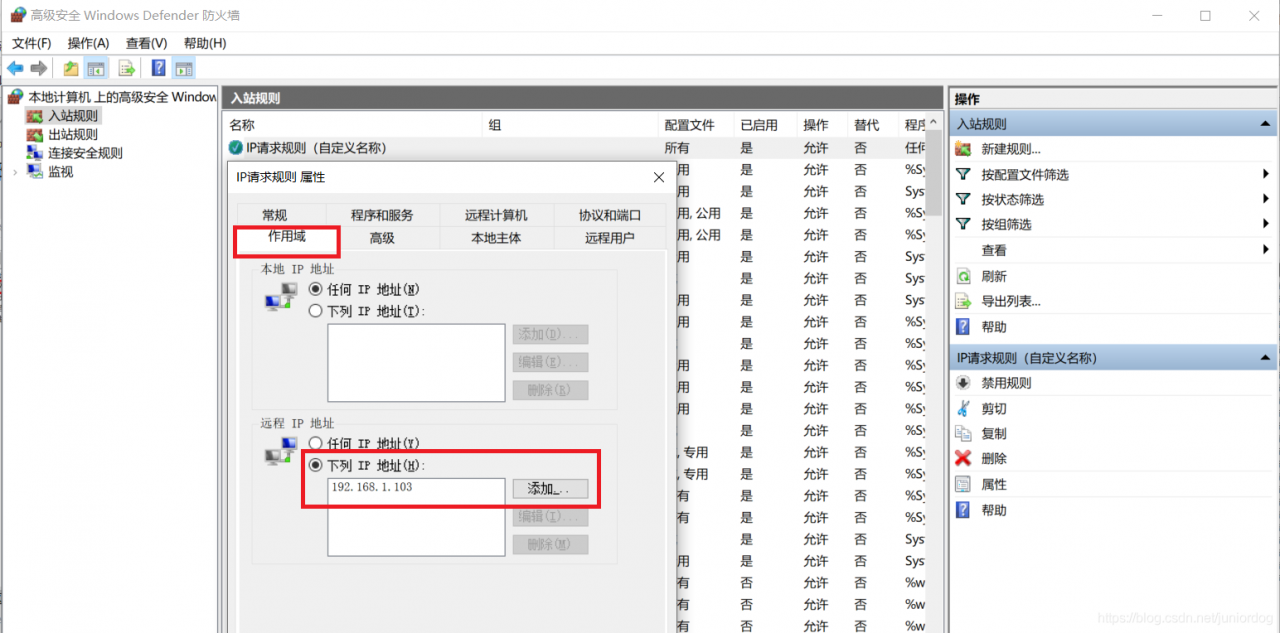This screenshot has width=1280, height=633.
Task: Click 添加 button beside the remote IP list
Action: tap(550, 489)
